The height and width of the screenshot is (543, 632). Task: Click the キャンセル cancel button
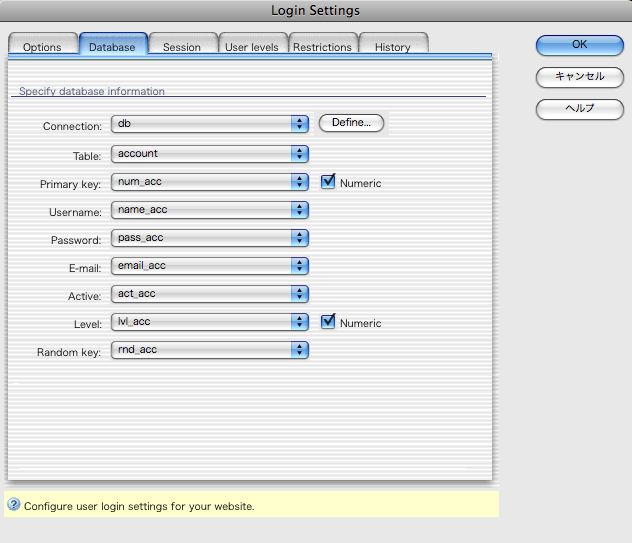[579, 77]
